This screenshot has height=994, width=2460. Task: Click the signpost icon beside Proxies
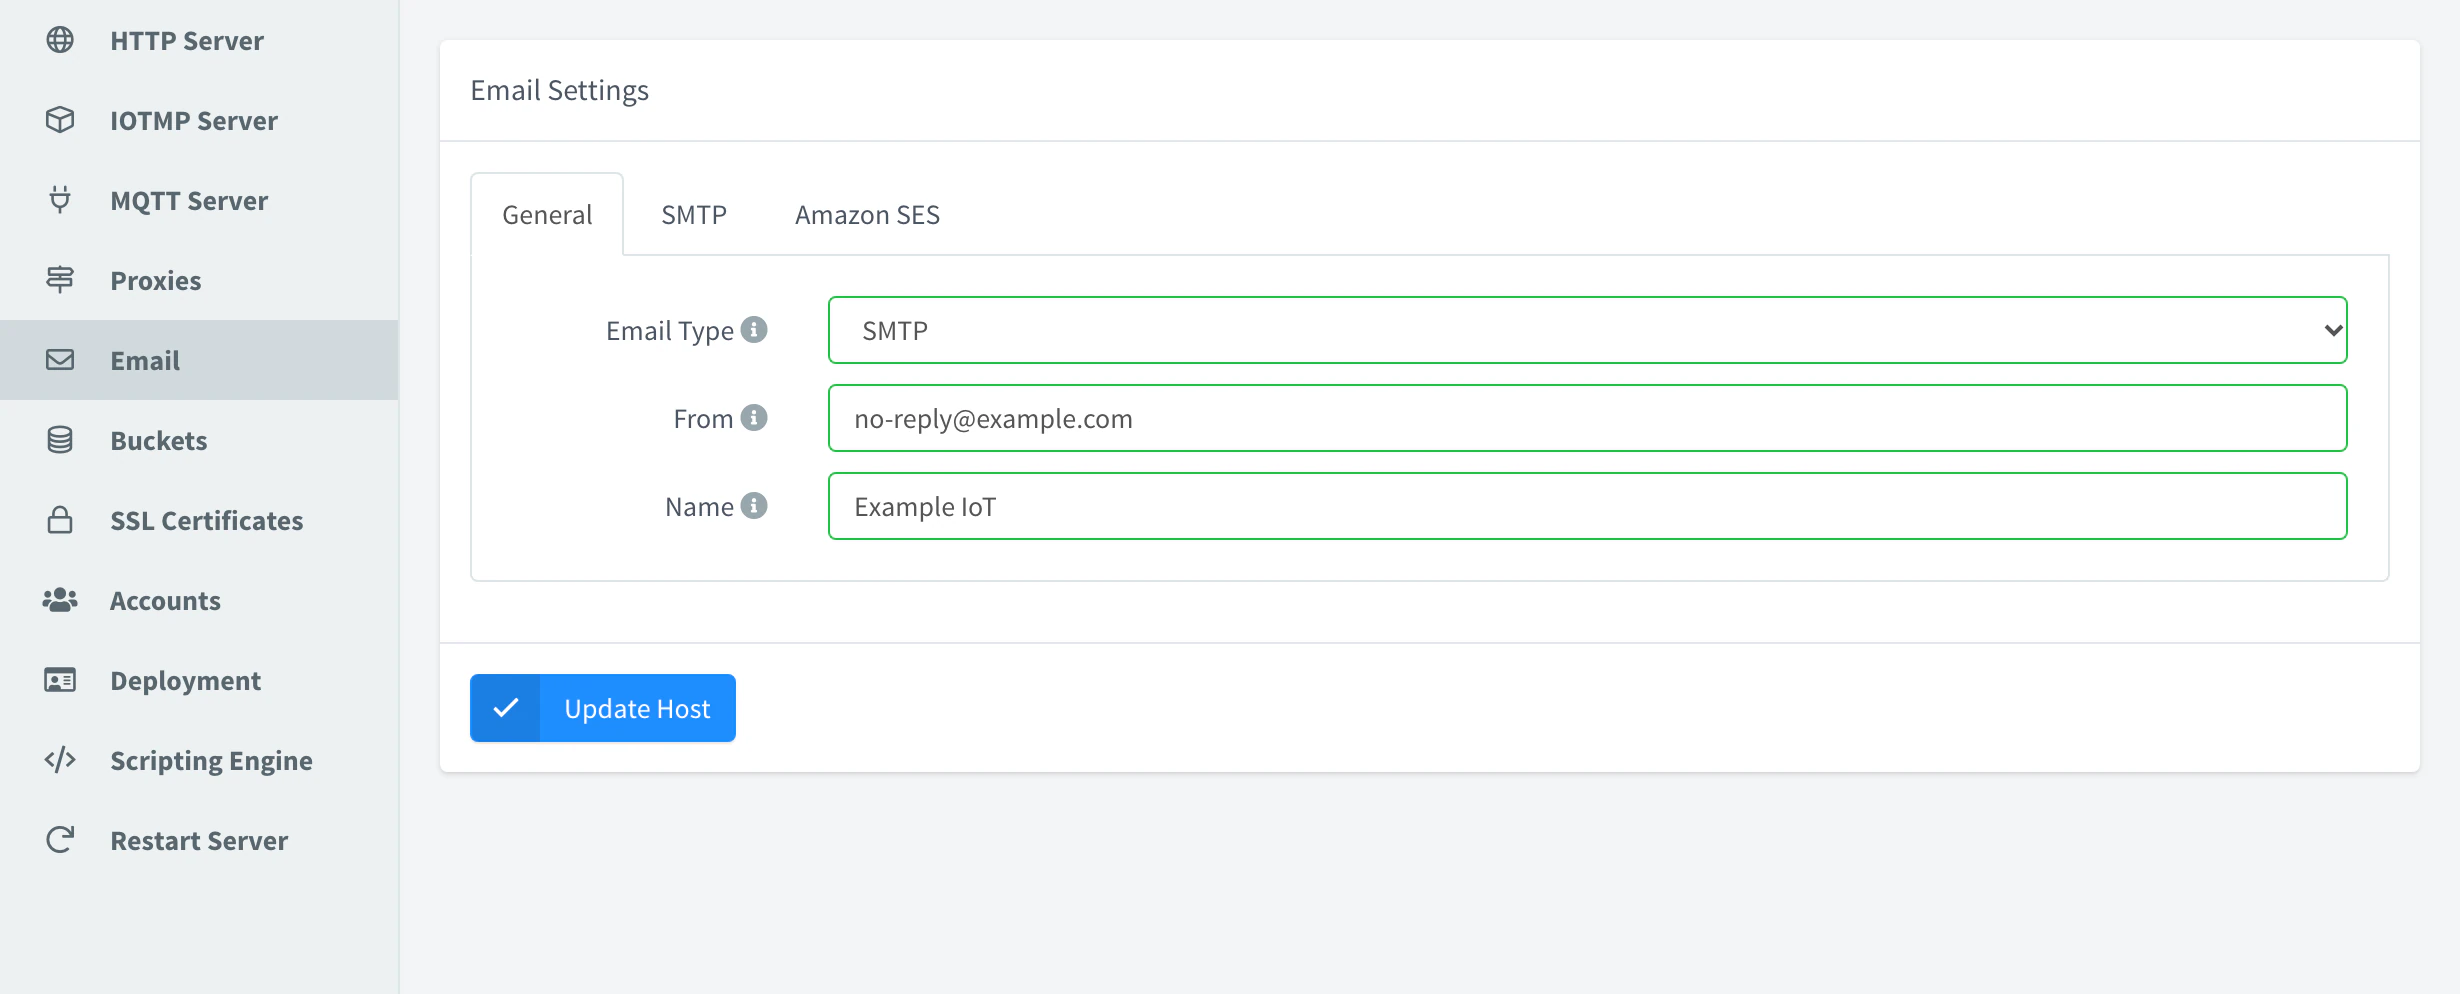click(60, 280)
